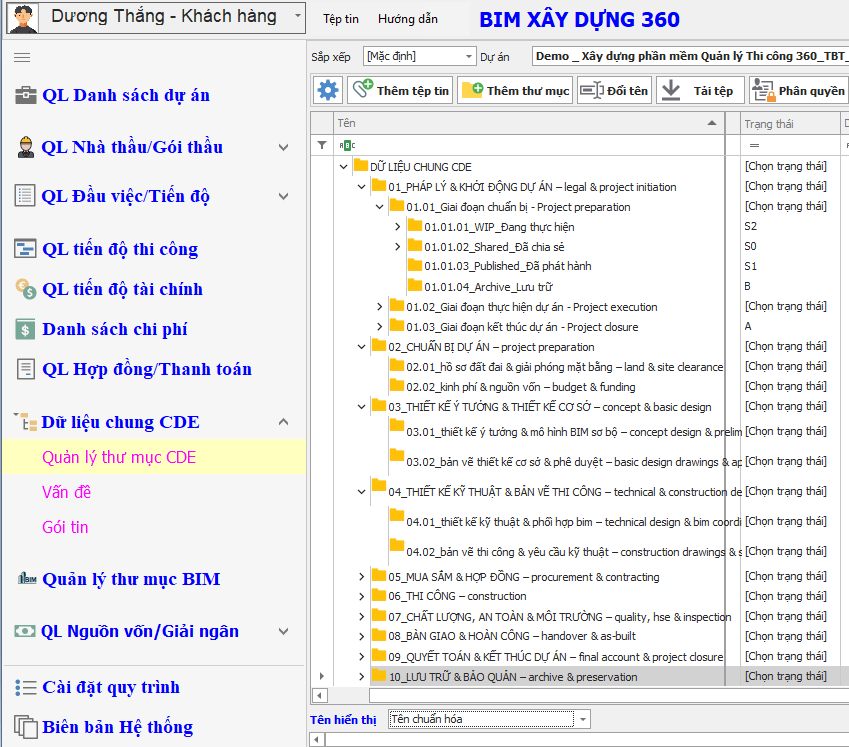Click the Quản lý thư mục BIM icon

pyautogui.click(x=25, y=579)
